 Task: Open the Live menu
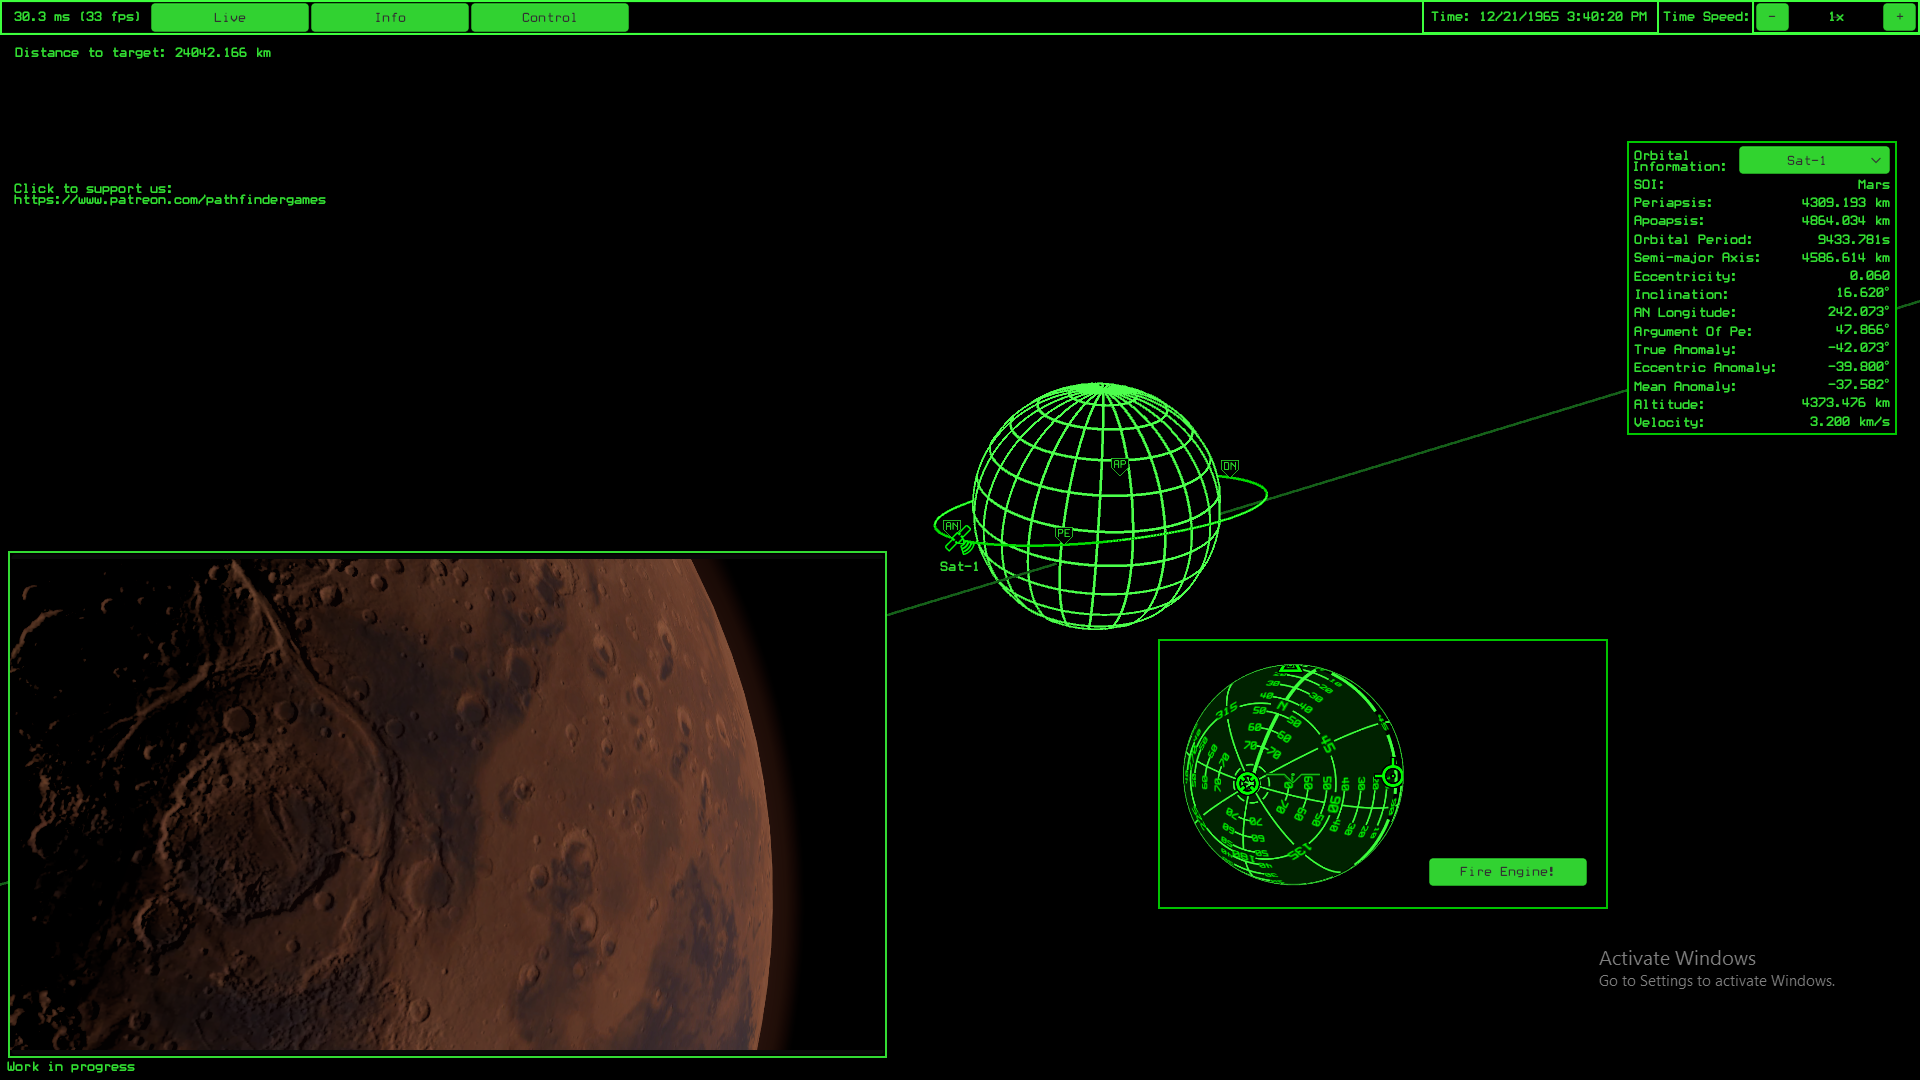click(x=230, y=17)
